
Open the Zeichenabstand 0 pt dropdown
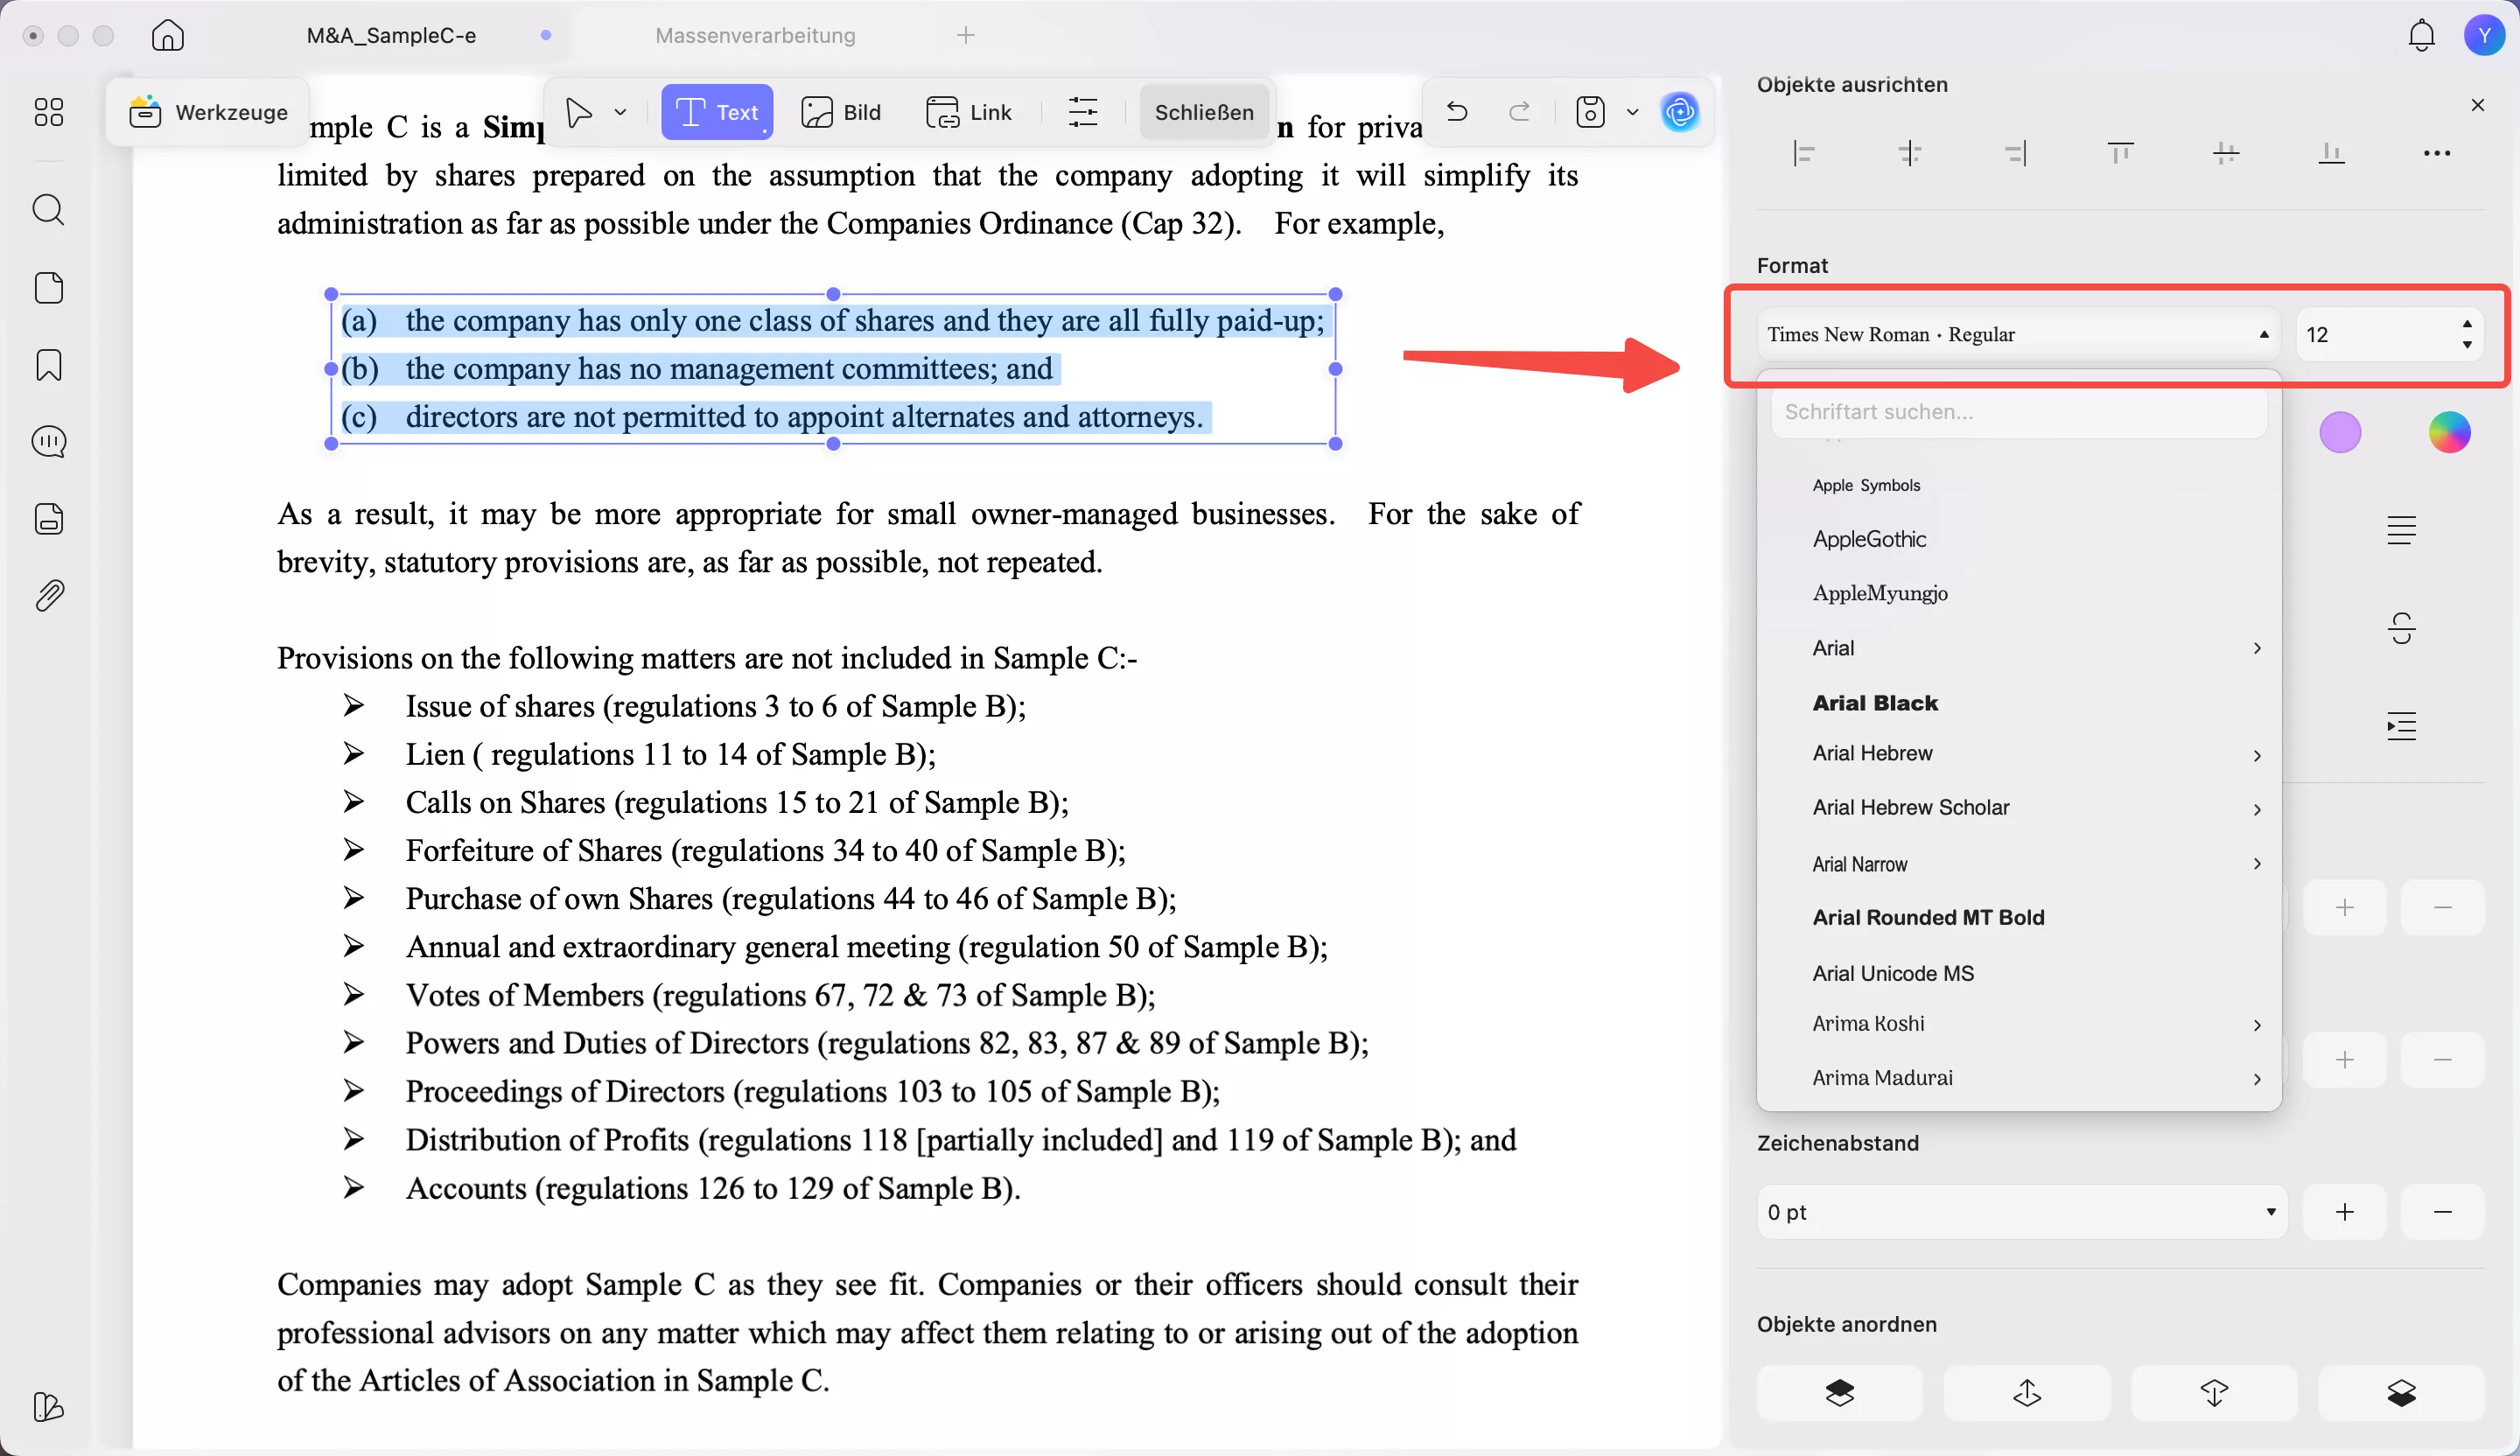click(2021, 1212)
